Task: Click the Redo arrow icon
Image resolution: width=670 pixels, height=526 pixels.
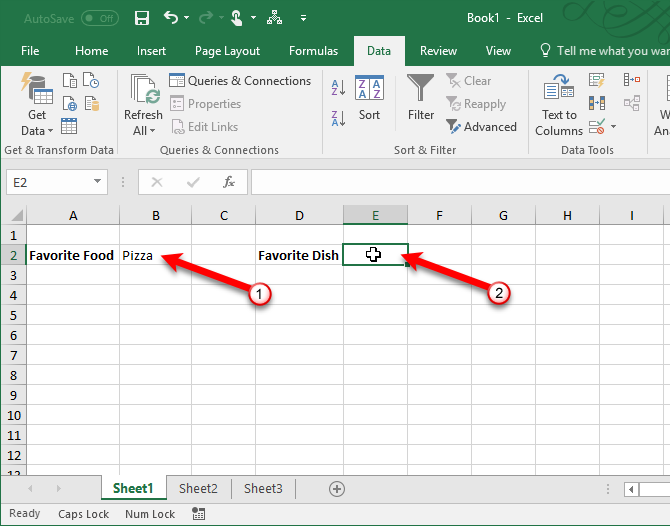Action: (206, 18)
